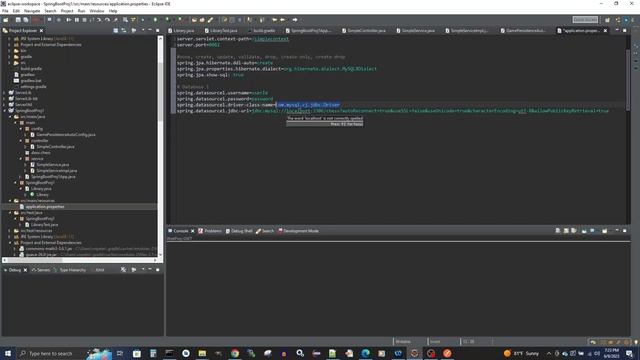640x360 pixels.
Task: Switch to the Console tab
Action: click(180, 231)
